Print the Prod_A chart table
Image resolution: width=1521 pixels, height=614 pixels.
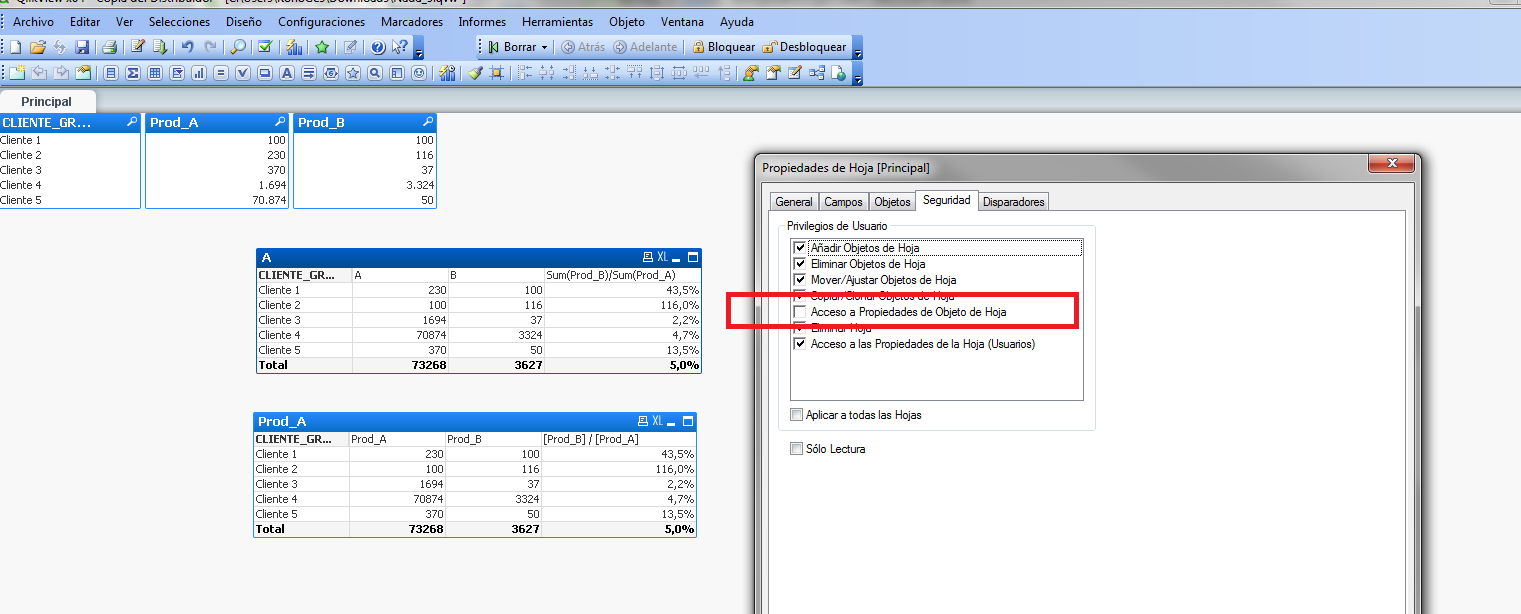pyautogui.click(x=645, y=422)
